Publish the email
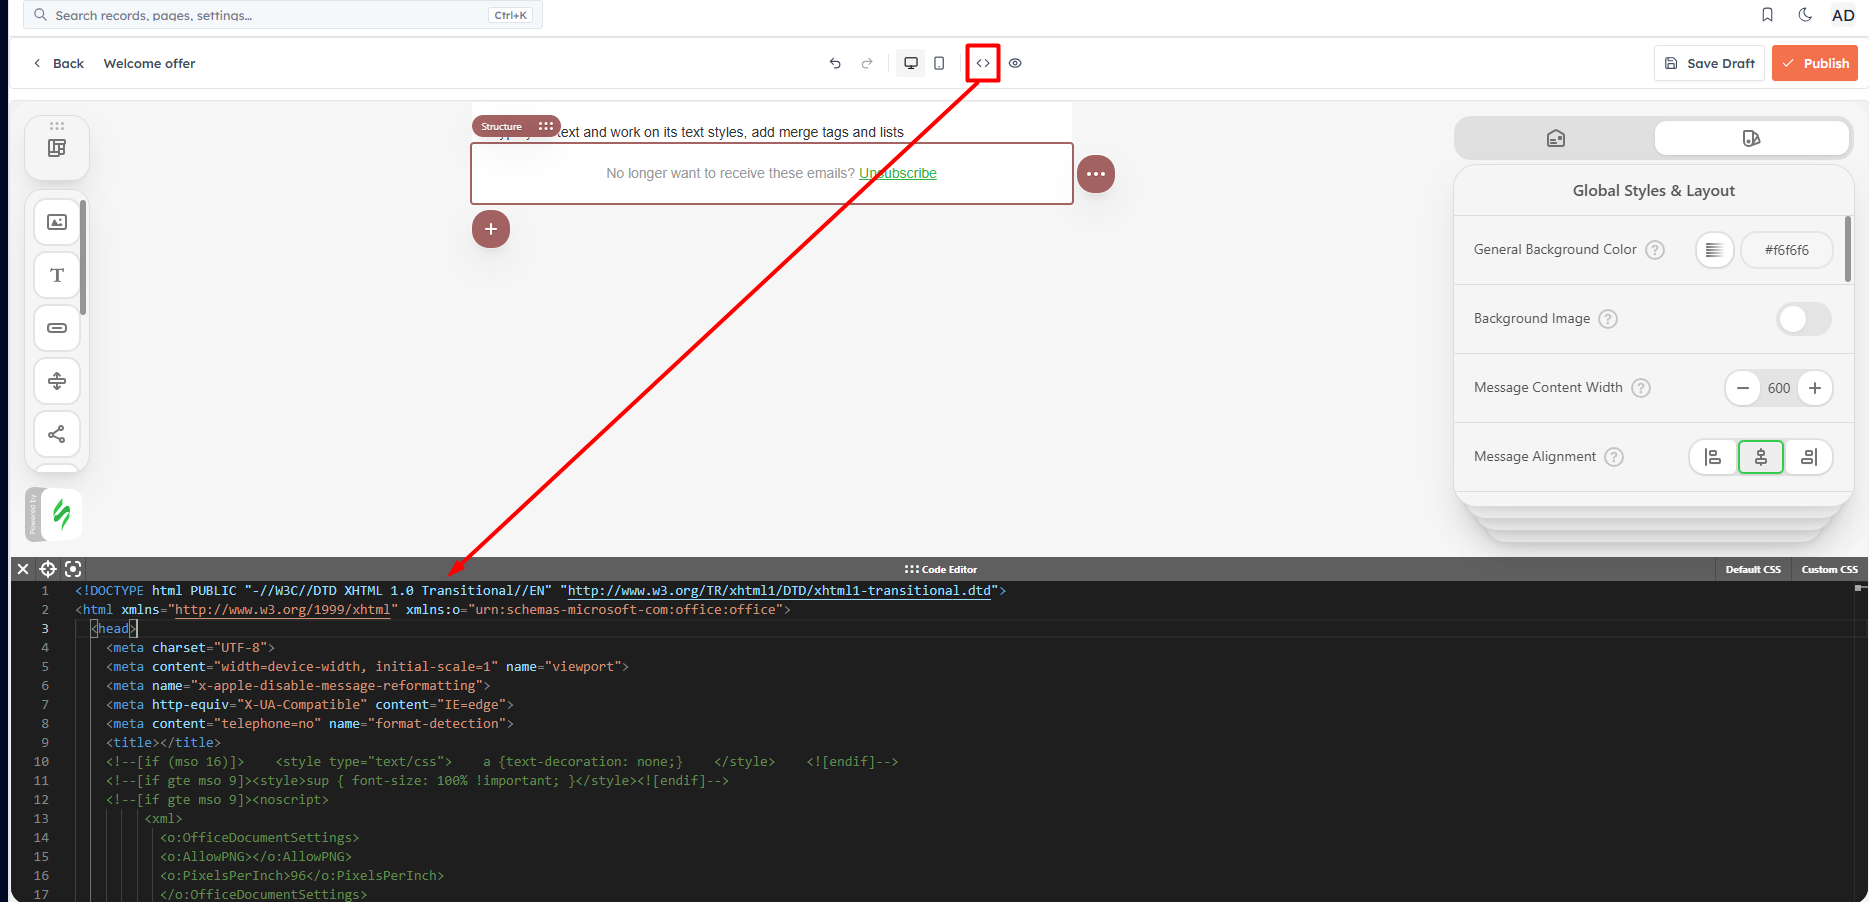The height and width of the screenshot is (902, 1869). pyautogui.click(x=1815, y=63)
